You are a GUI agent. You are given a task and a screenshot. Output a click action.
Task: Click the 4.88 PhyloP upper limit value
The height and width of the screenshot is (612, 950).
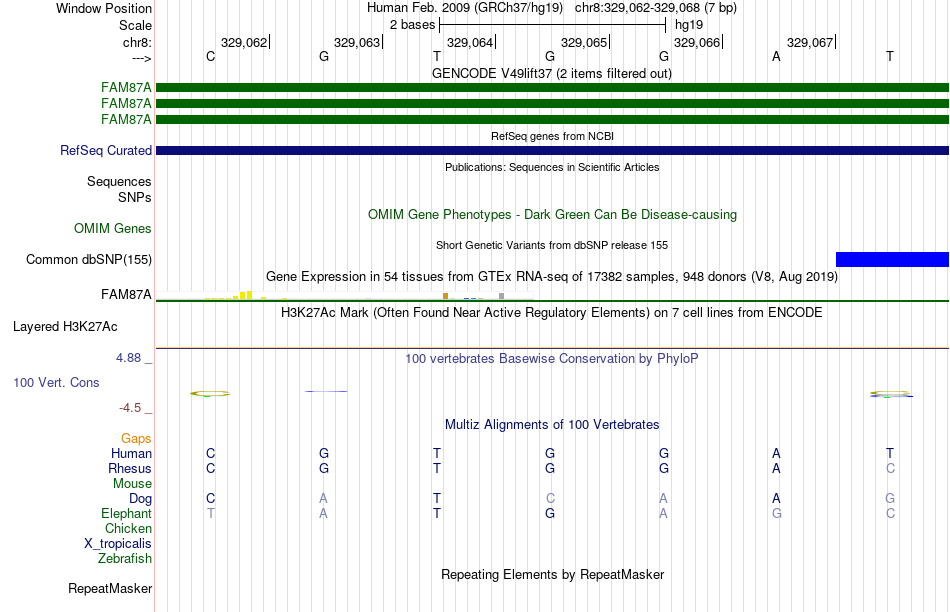(x=128, y=358)
